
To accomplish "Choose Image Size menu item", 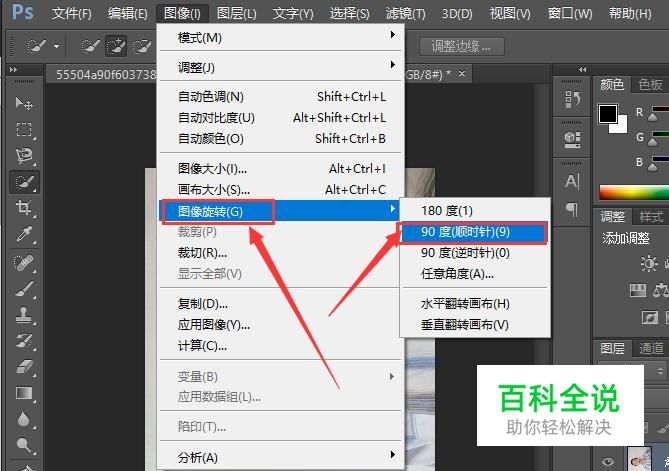I will [x=280, y=169].
